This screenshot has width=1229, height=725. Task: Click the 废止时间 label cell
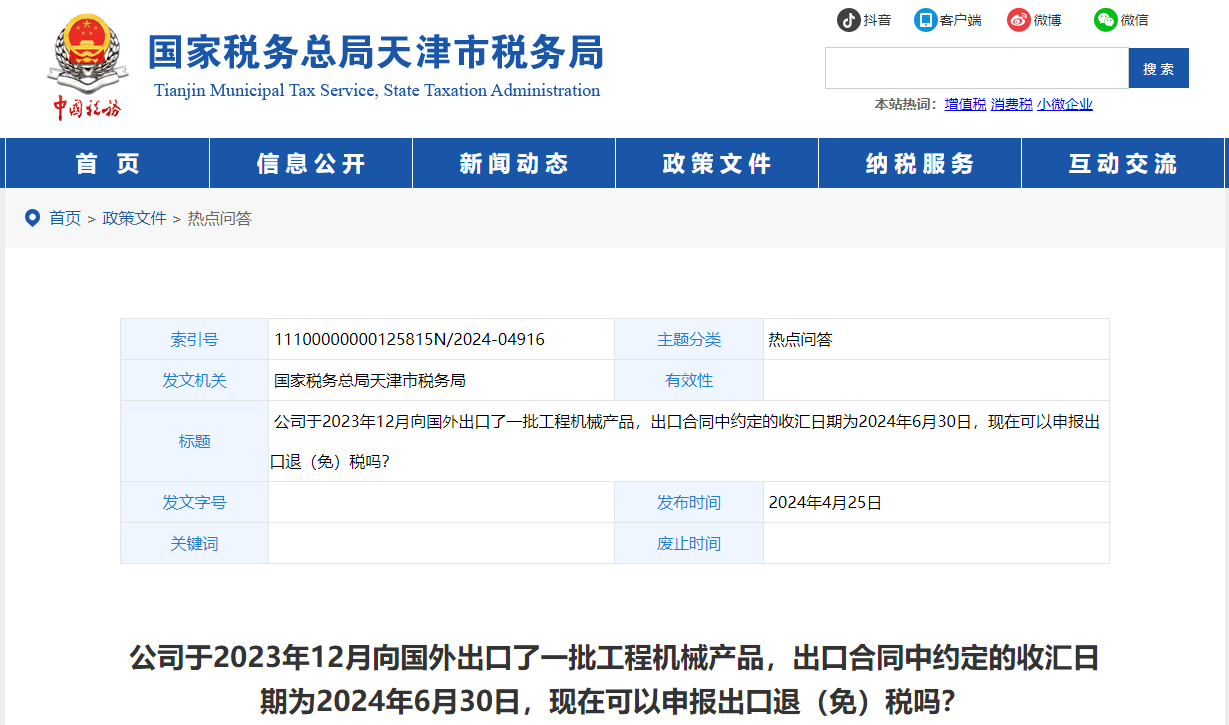(x=689, y=543)
